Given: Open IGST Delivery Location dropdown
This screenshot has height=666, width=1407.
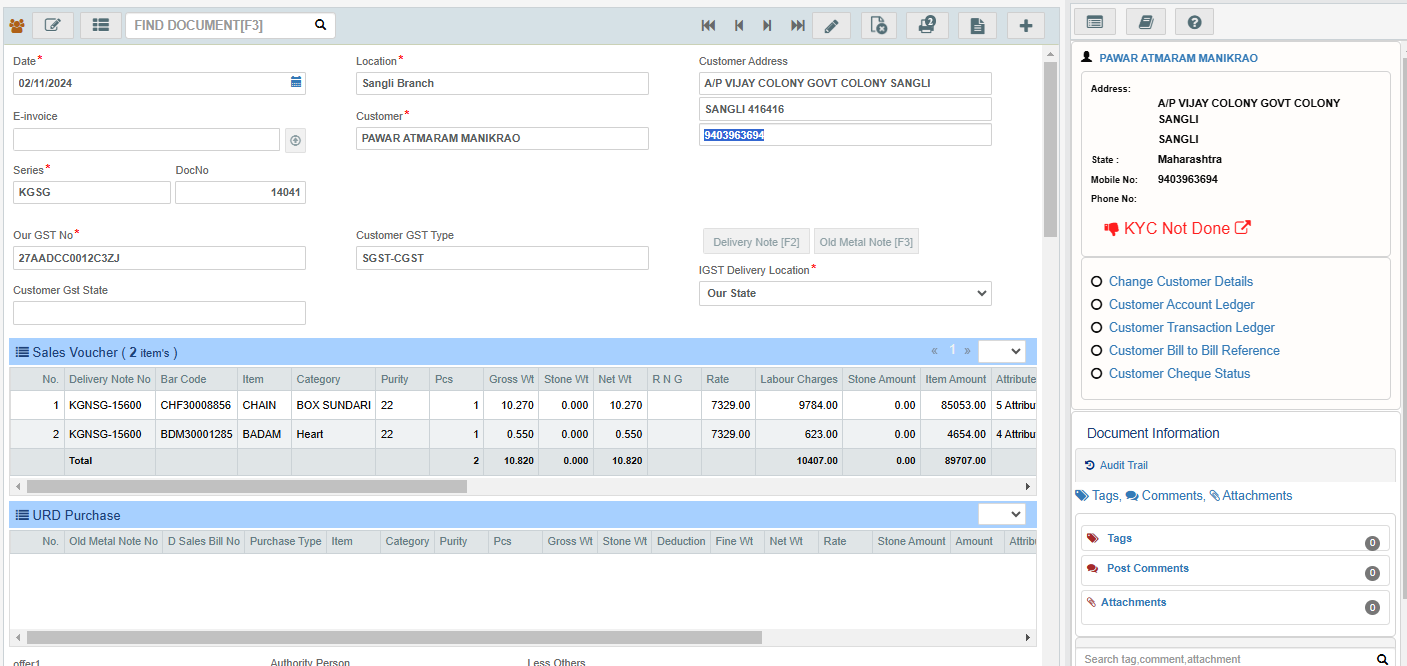Looking at the screenshot, I should [x=845, y=293].
